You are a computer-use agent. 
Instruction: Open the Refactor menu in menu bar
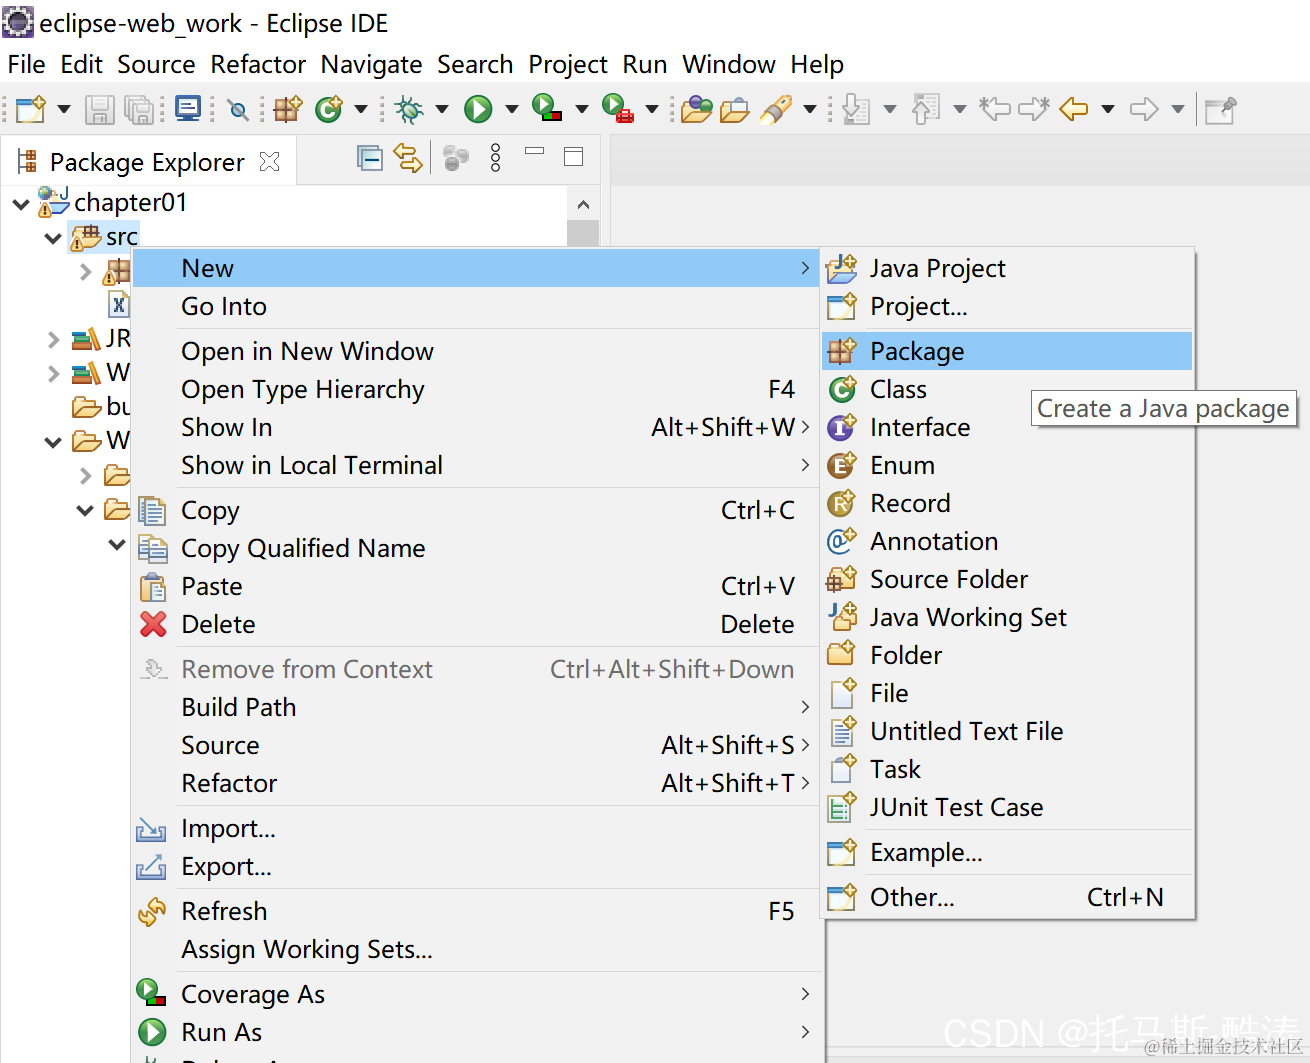pyautogui.click(x=258, y=65)
